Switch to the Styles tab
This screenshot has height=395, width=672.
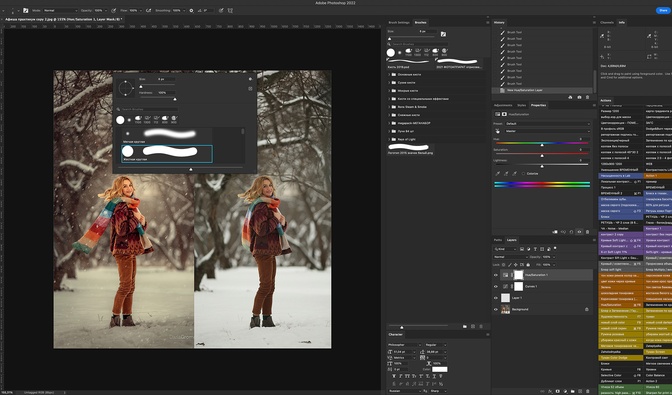click(x=522, y=105)
